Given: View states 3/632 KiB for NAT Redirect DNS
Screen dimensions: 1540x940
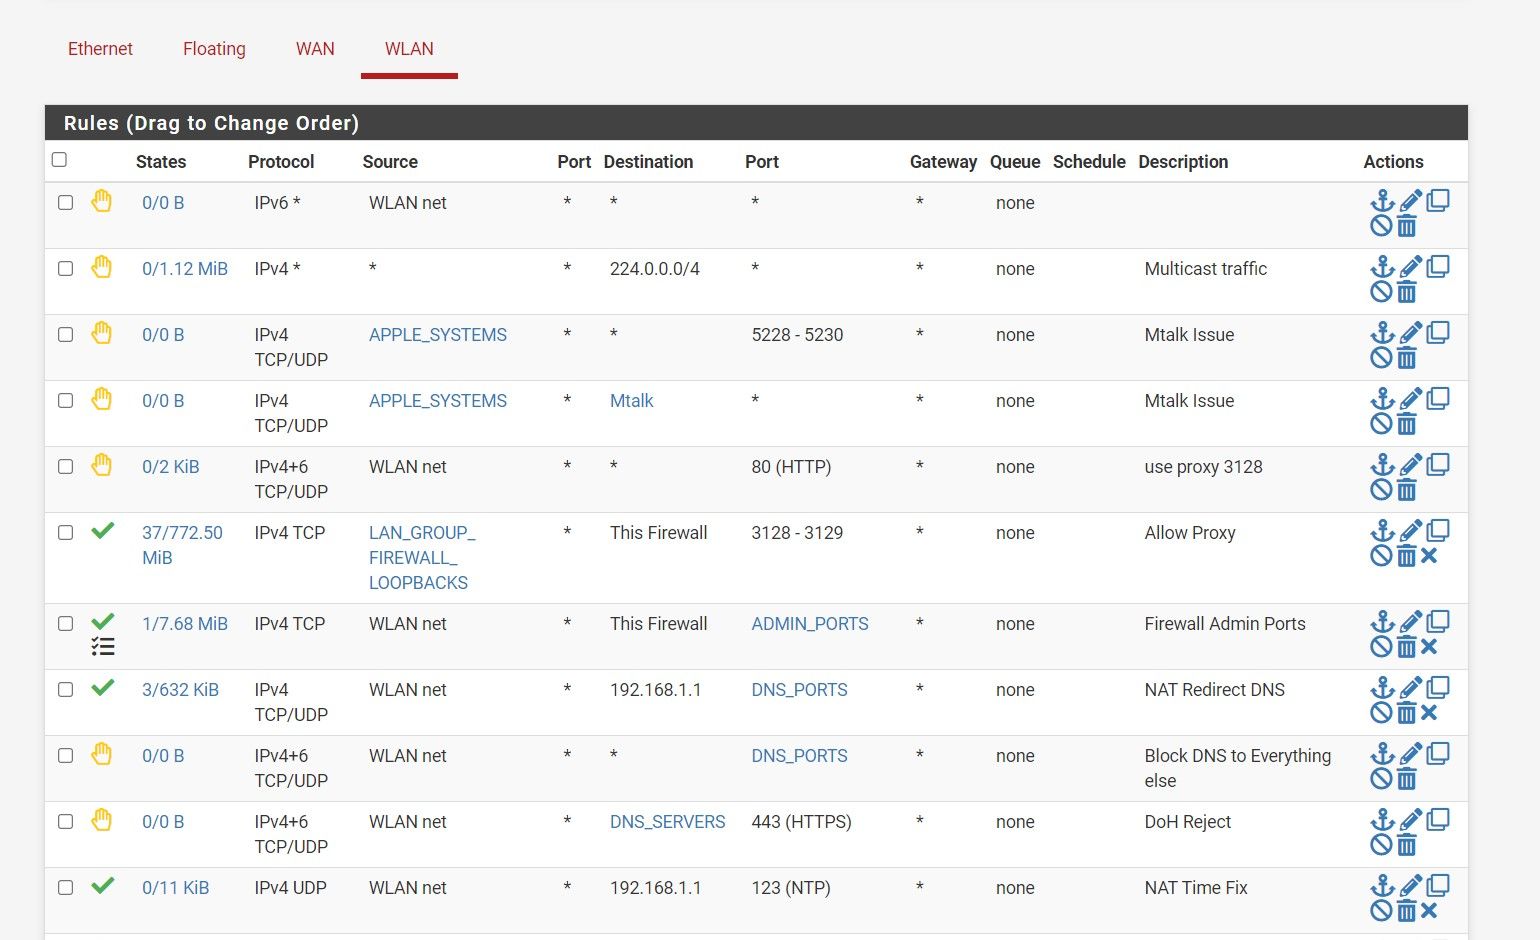Looking at the screenshot, I should coord(180,690).
